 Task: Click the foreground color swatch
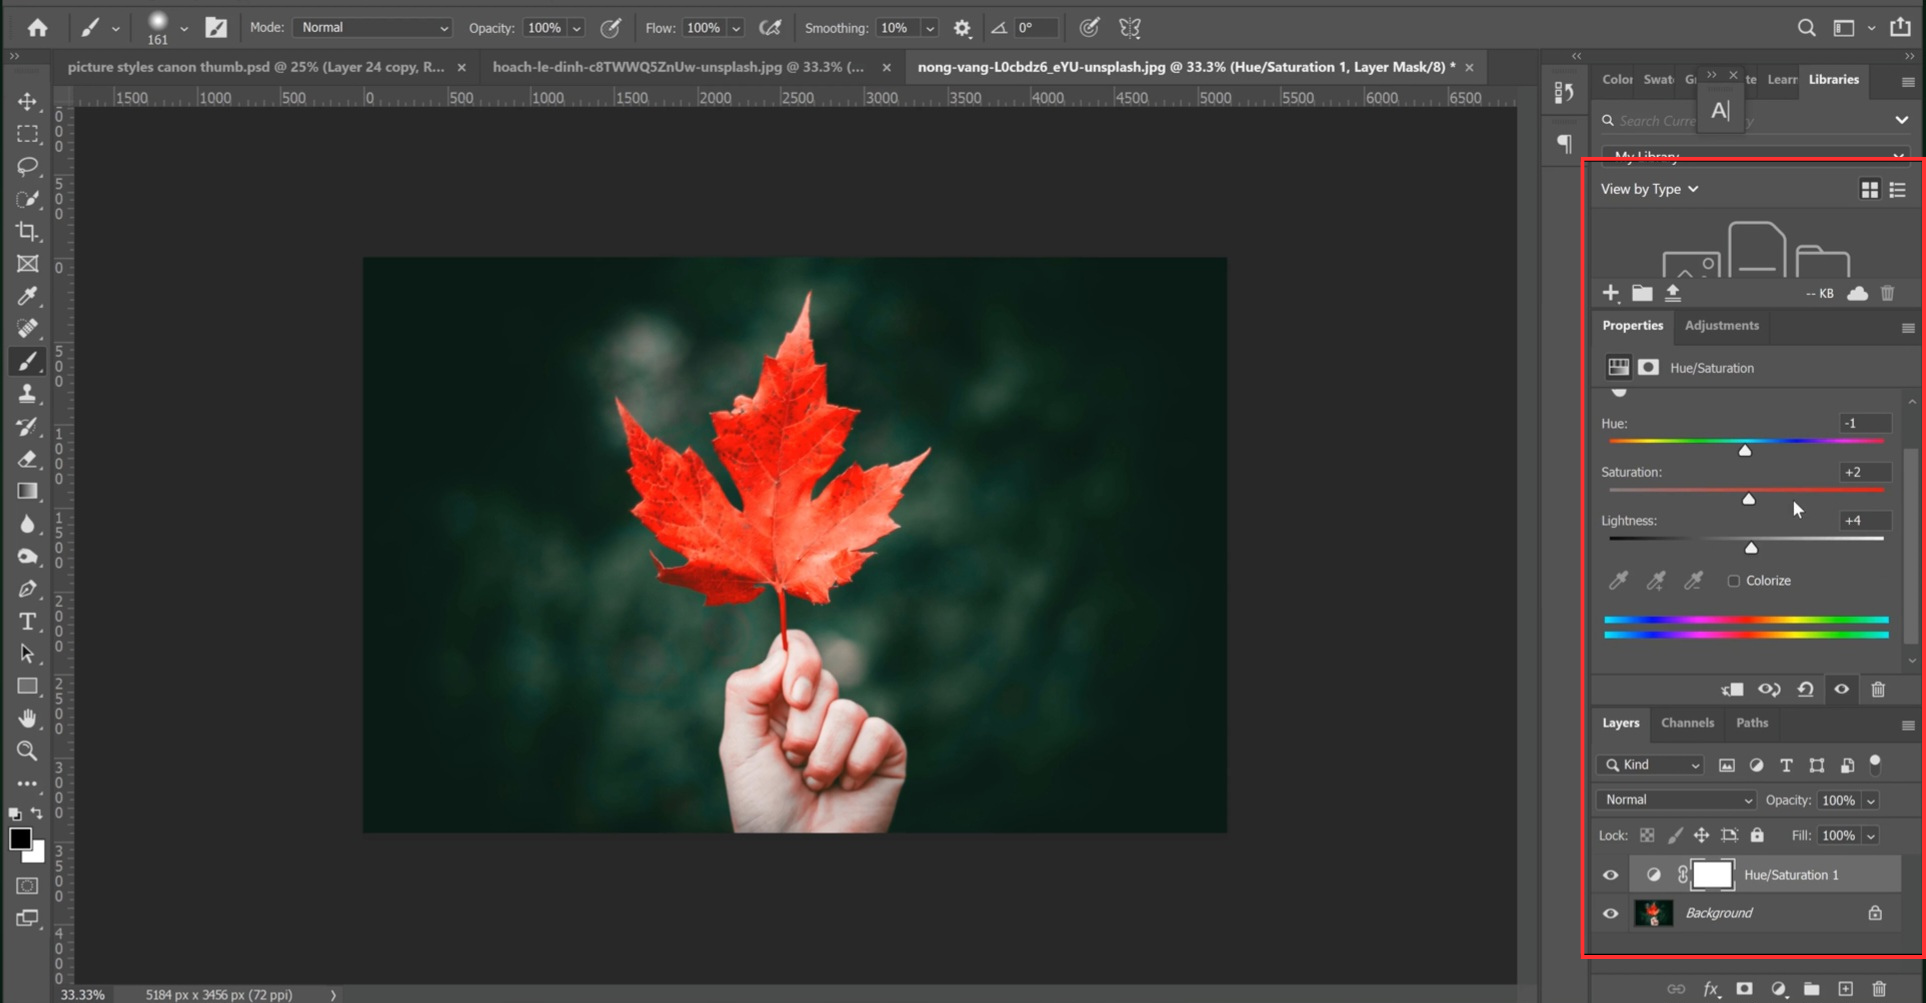click(20, 838)
